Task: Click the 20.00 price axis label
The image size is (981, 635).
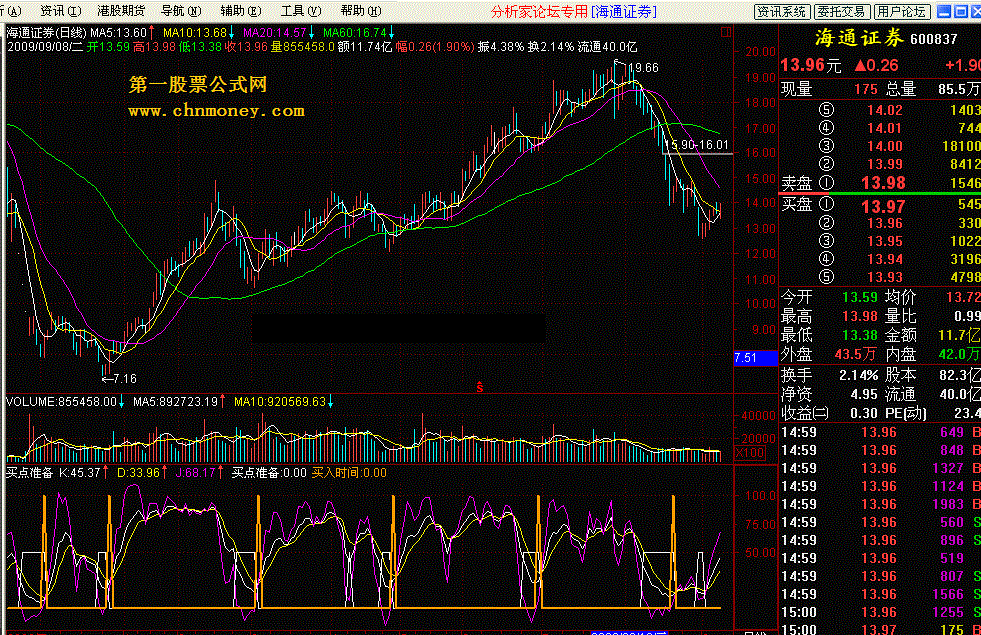Action: (x=760, y=52)
